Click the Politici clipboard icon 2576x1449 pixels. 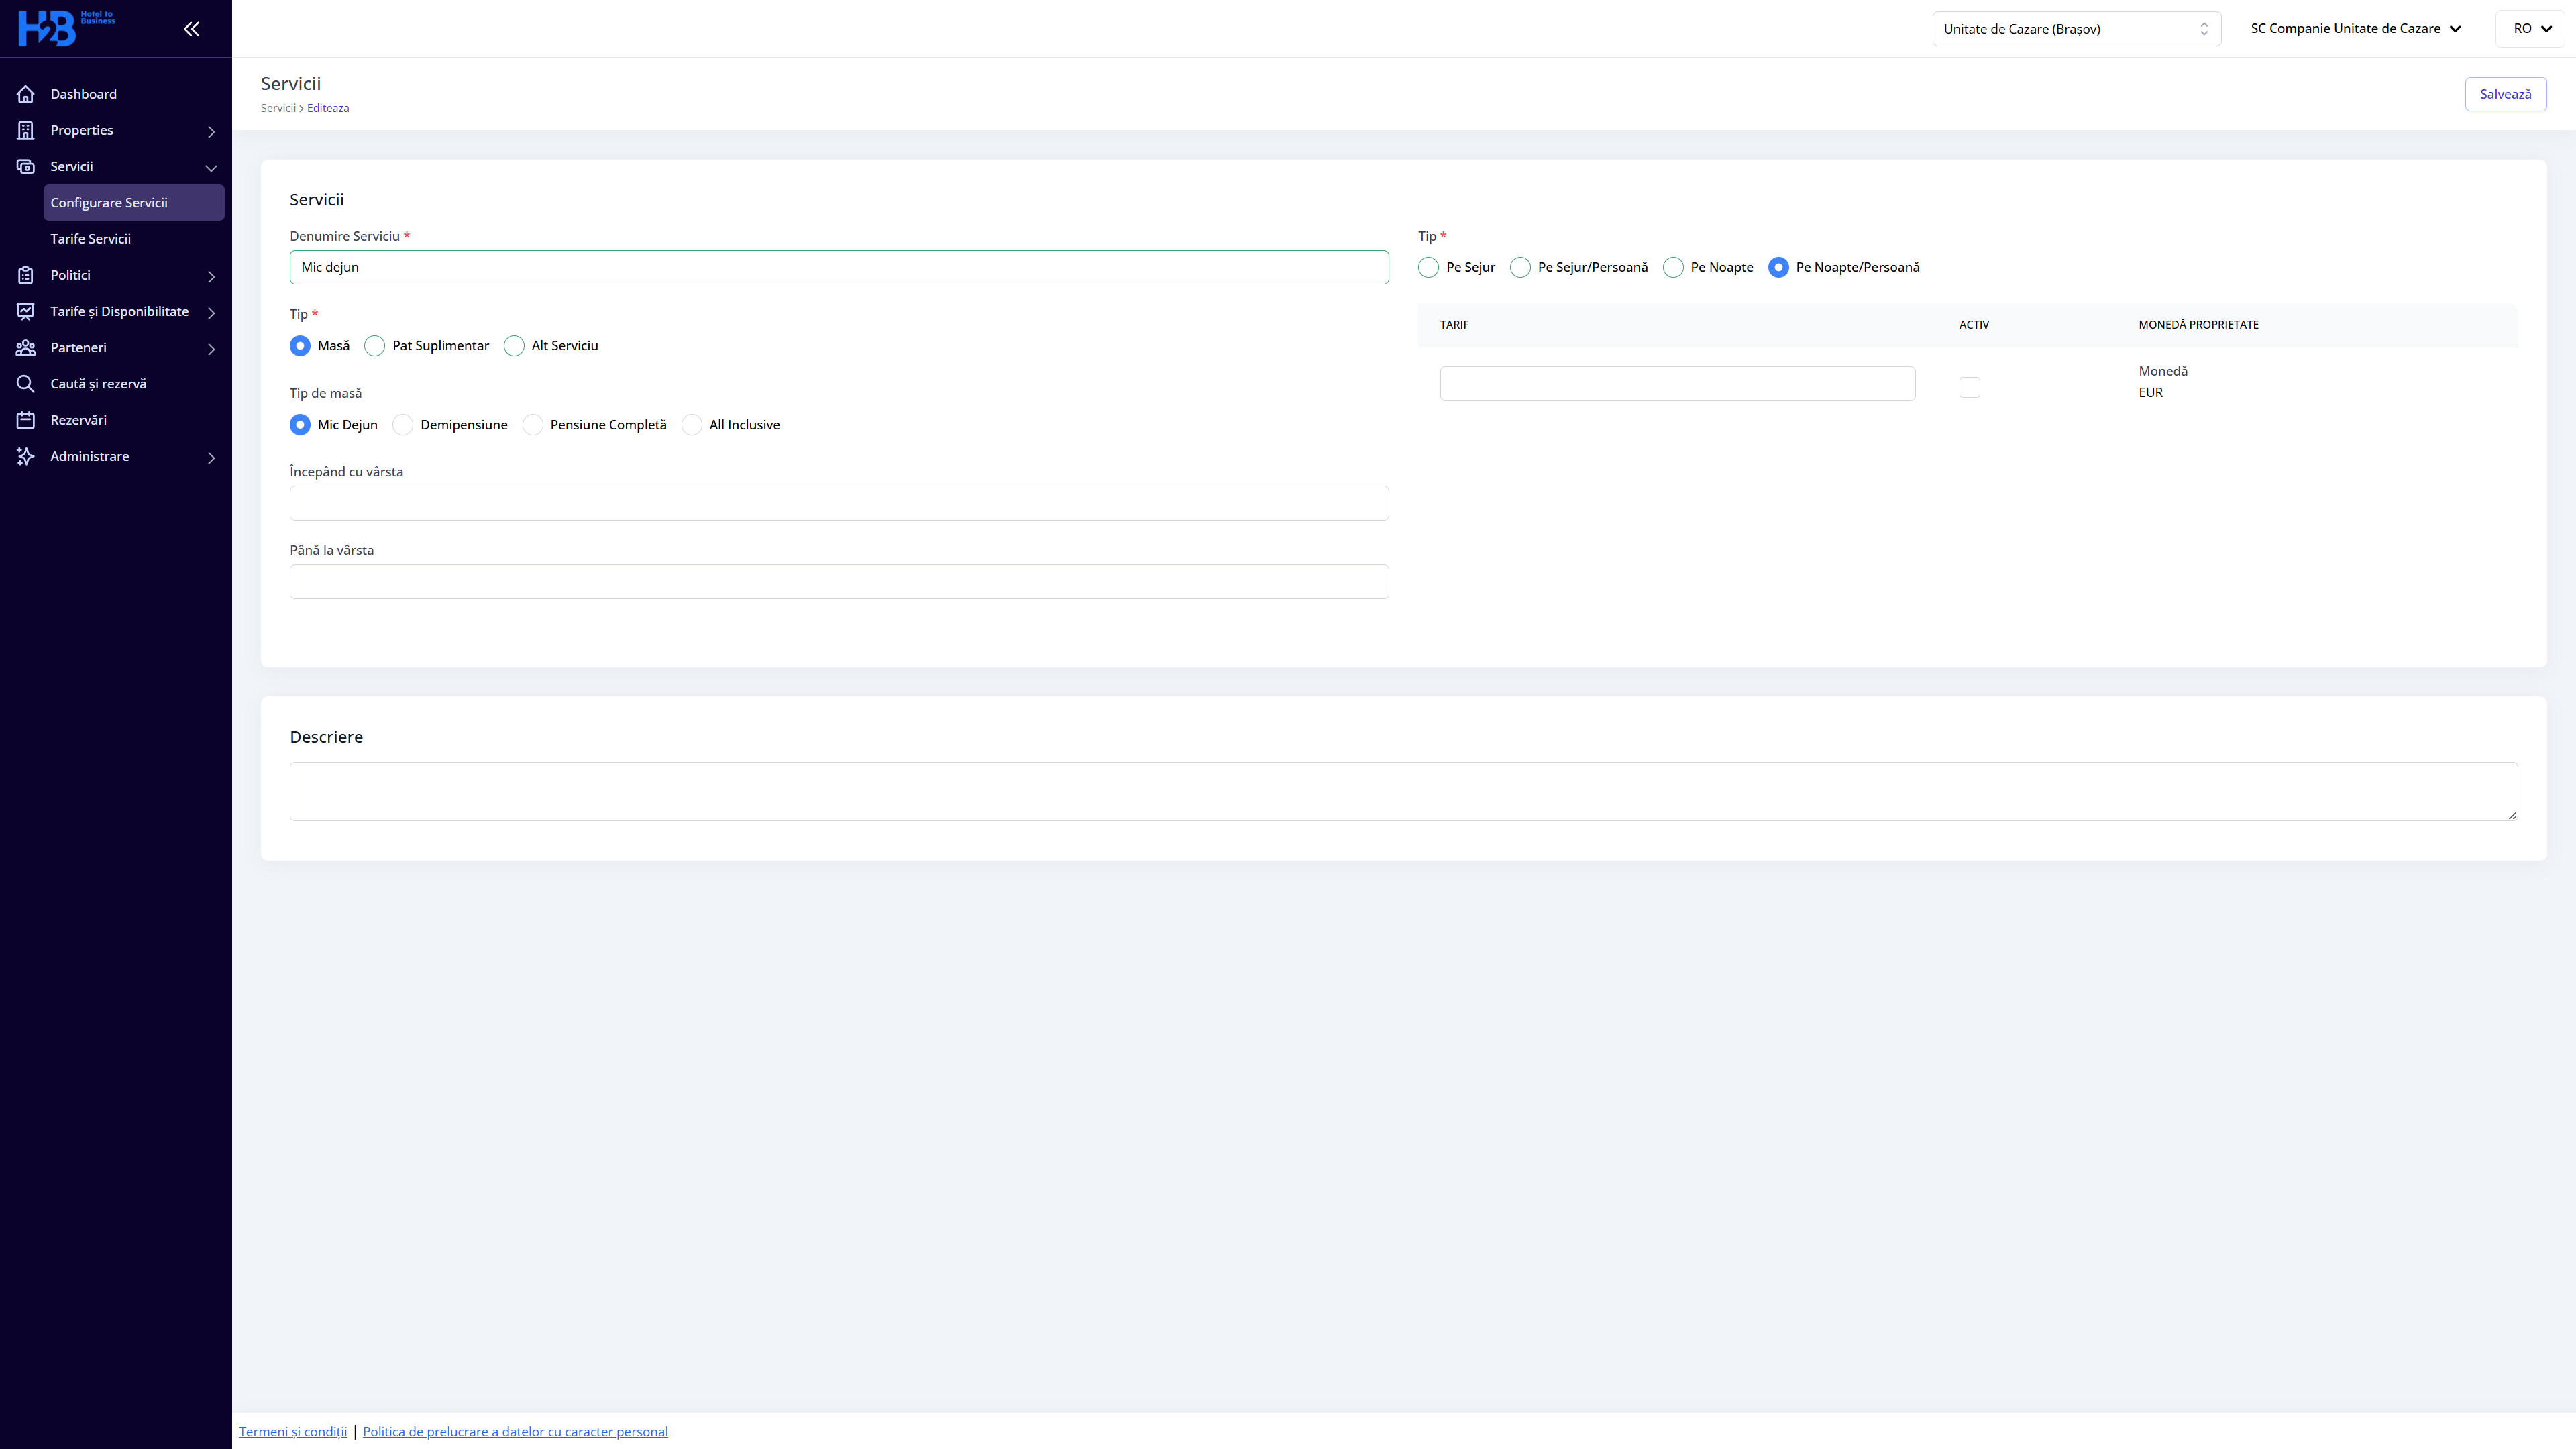tap(26, 275)
